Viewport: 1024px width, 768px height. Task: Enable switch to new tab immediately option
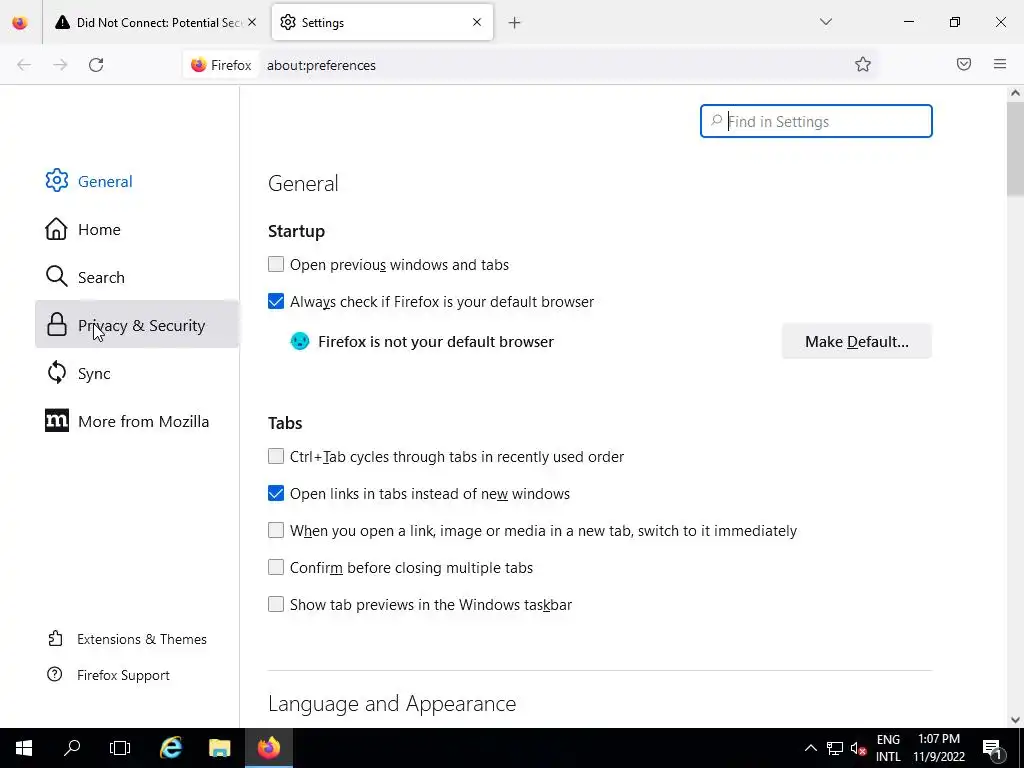point(276,530)
